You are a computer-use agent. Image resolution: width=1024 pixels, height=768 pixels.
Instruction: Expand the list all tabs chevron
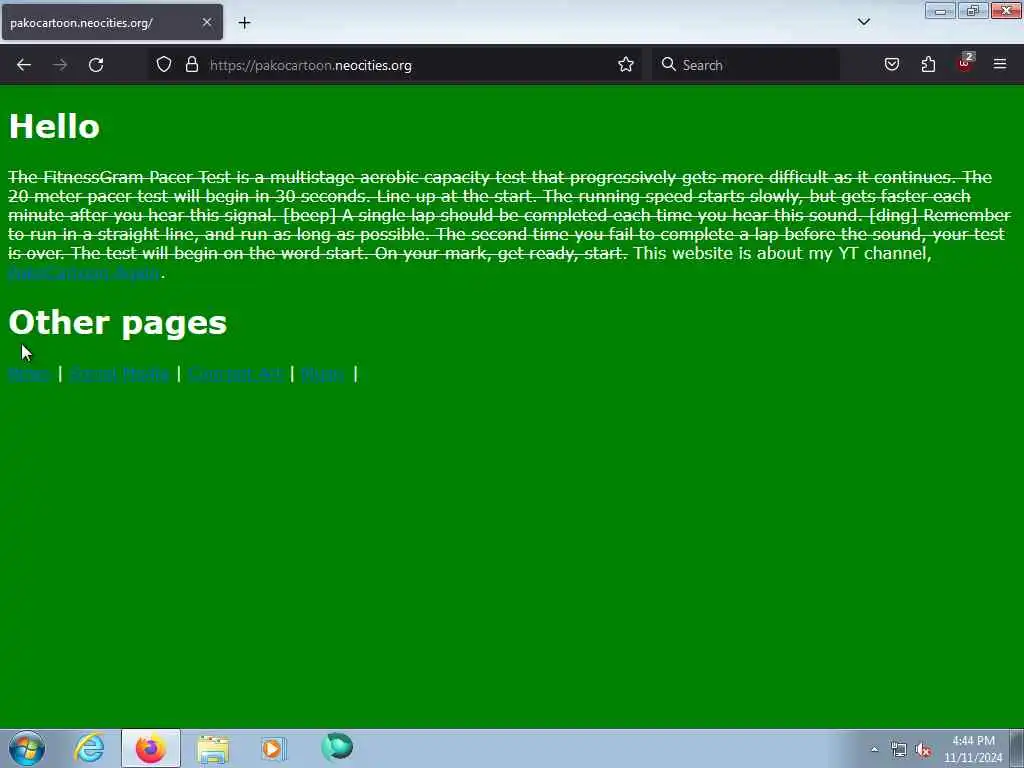click(863, 22)
